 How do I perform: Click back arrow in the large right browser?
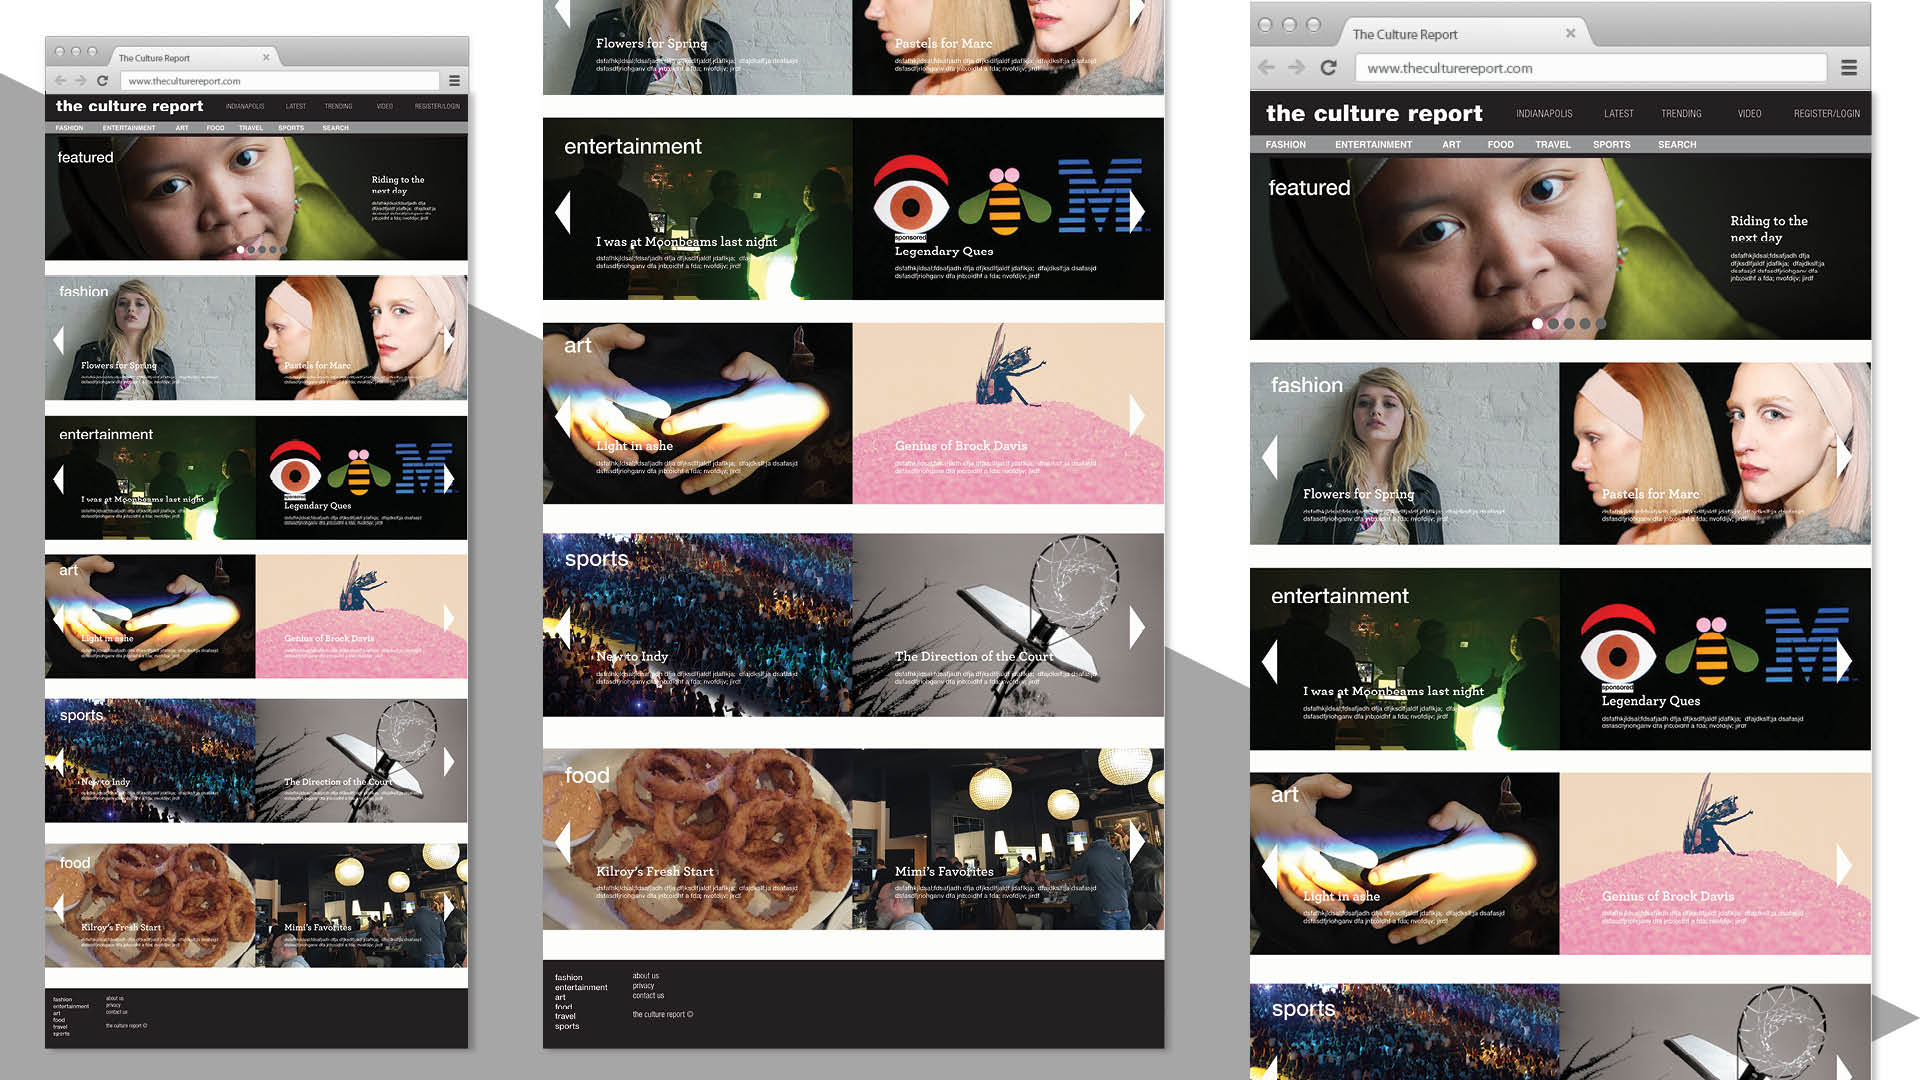[1267, 67]
